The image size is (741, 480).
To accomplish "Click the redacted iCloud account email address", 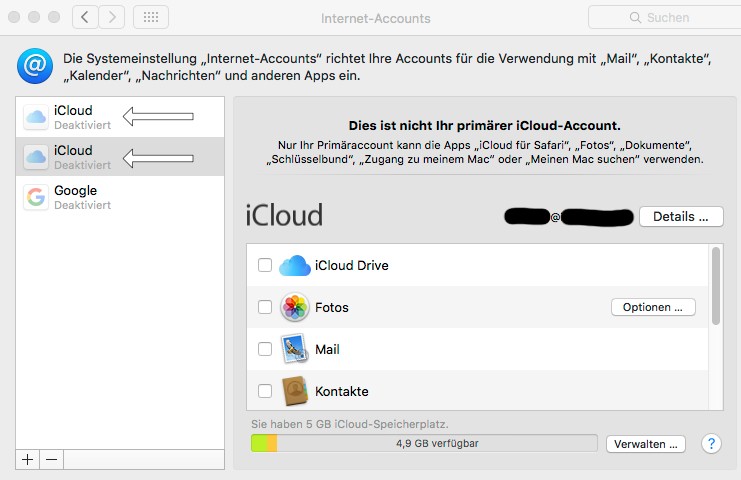I will [x=569, y=217].
